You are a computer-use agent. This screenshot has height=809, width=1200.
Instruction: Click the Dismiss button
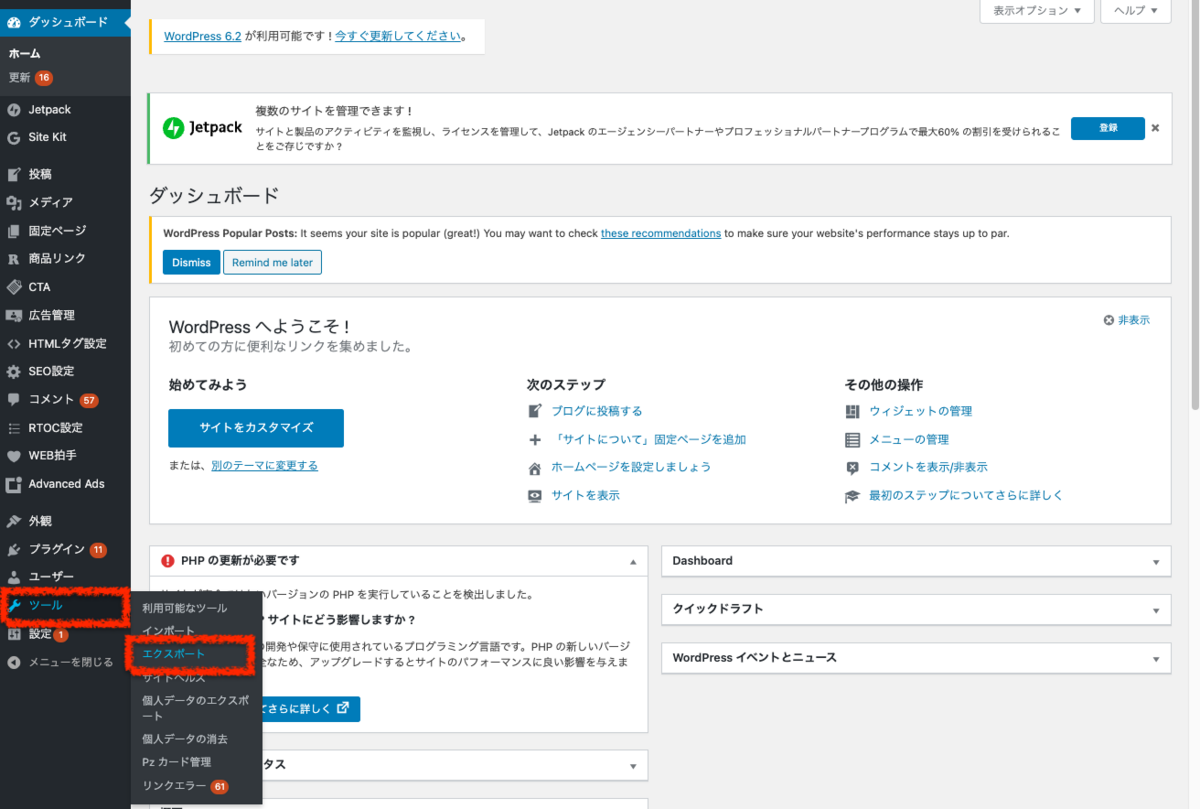coord(191,262)
